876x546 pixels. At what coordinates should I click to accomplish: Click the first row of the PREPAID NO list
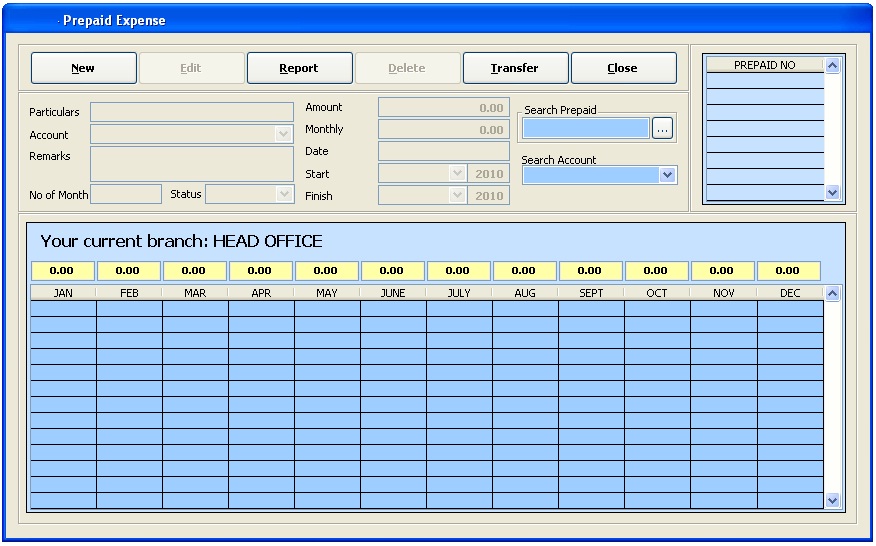pyautogui.click(x=765, y=80)
